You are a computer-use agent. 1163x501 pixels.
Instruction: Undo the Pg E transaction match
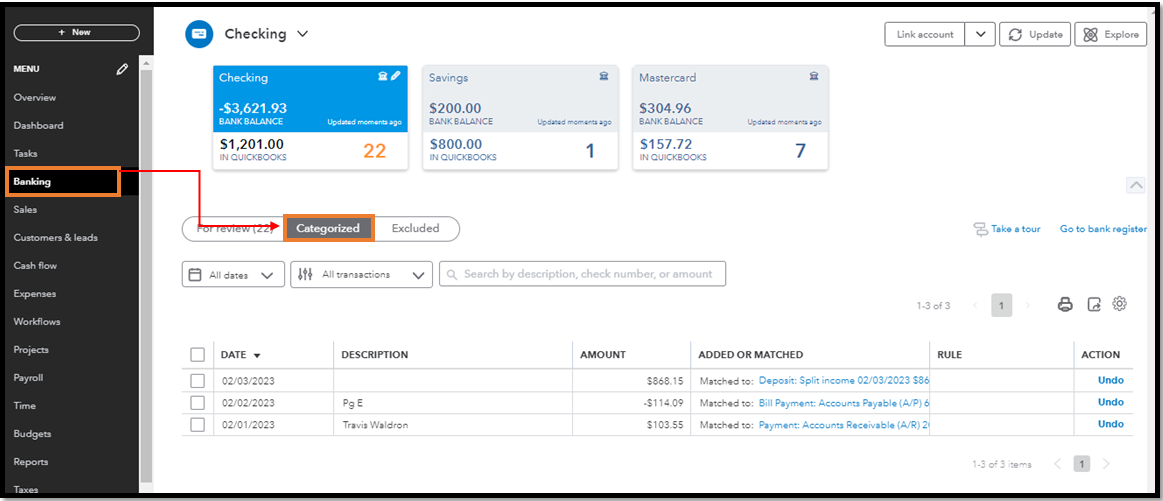[x=1111, y=402]
